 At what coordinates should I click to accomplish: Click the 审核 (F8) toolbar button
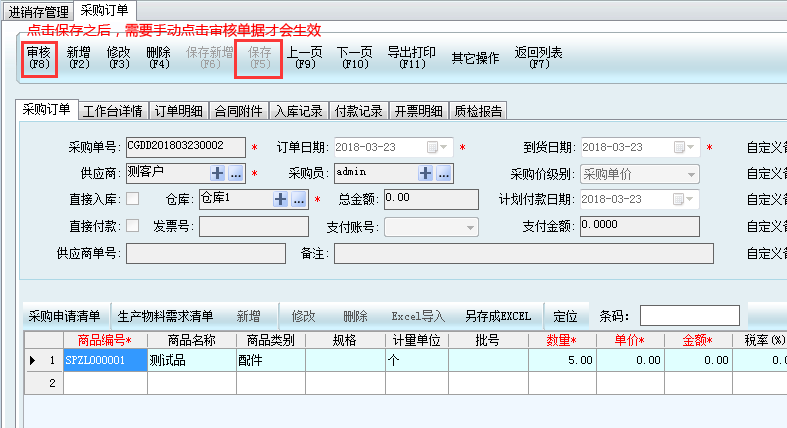pyautogui.click(x=39, y=57)
